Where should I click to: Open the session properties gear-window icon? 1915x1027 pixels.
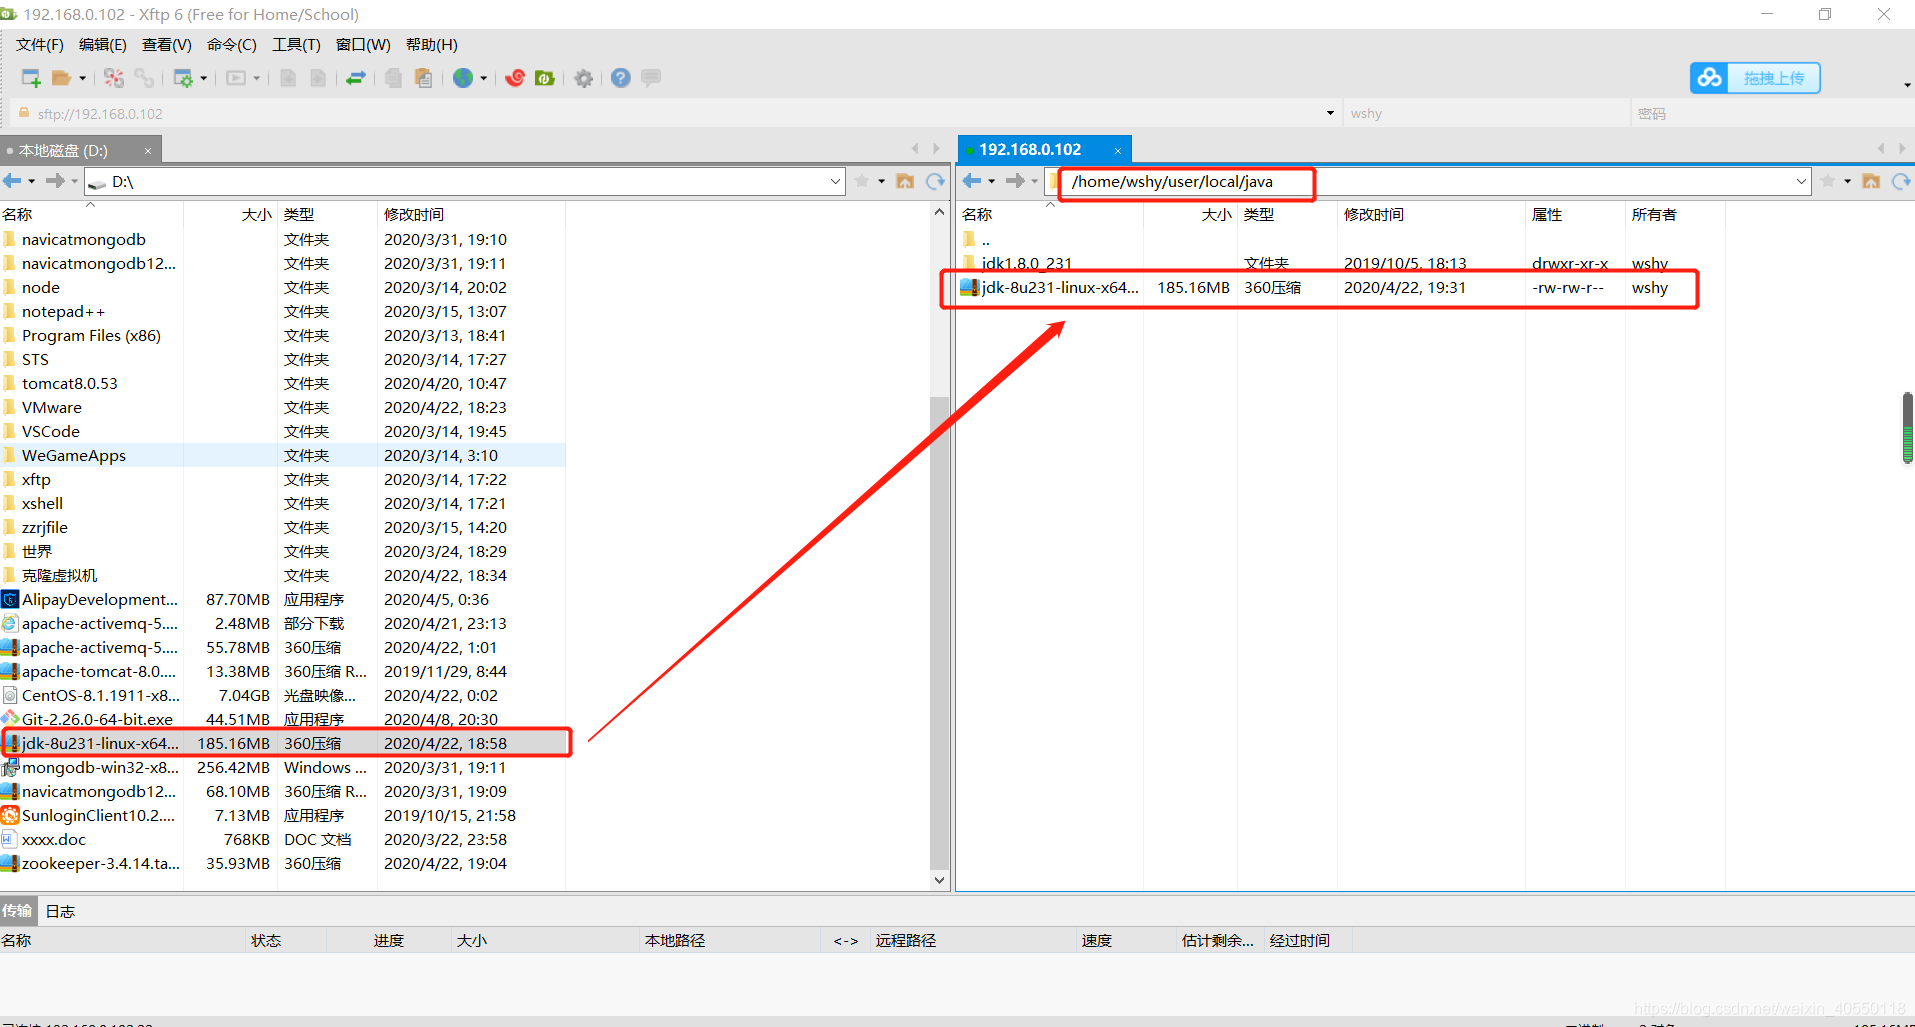click(x=183, y=78)
